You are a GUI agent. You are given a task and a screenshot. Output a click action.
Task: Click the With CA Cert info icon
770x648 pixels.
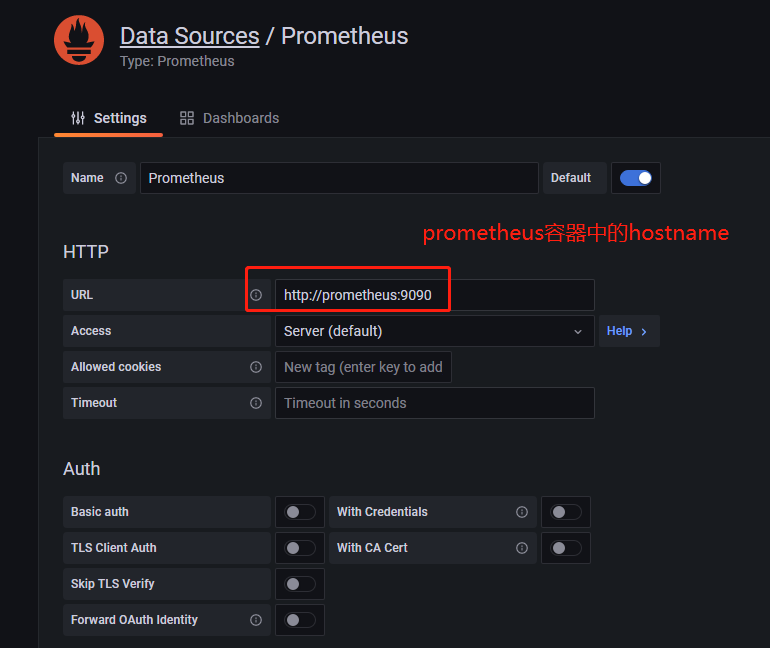pyautogui.click(x=522, y=548)
